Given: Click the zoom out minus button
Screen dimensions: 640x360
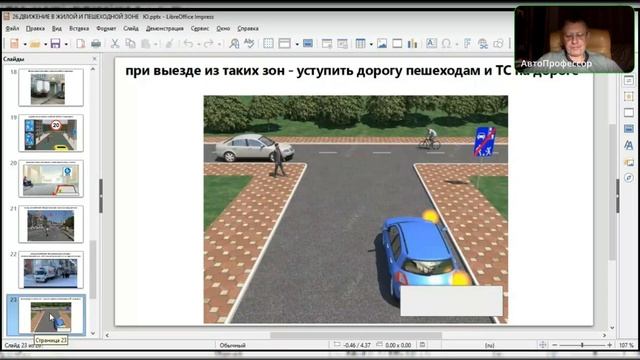Looking at the screenshot, I should pos(554,345).
